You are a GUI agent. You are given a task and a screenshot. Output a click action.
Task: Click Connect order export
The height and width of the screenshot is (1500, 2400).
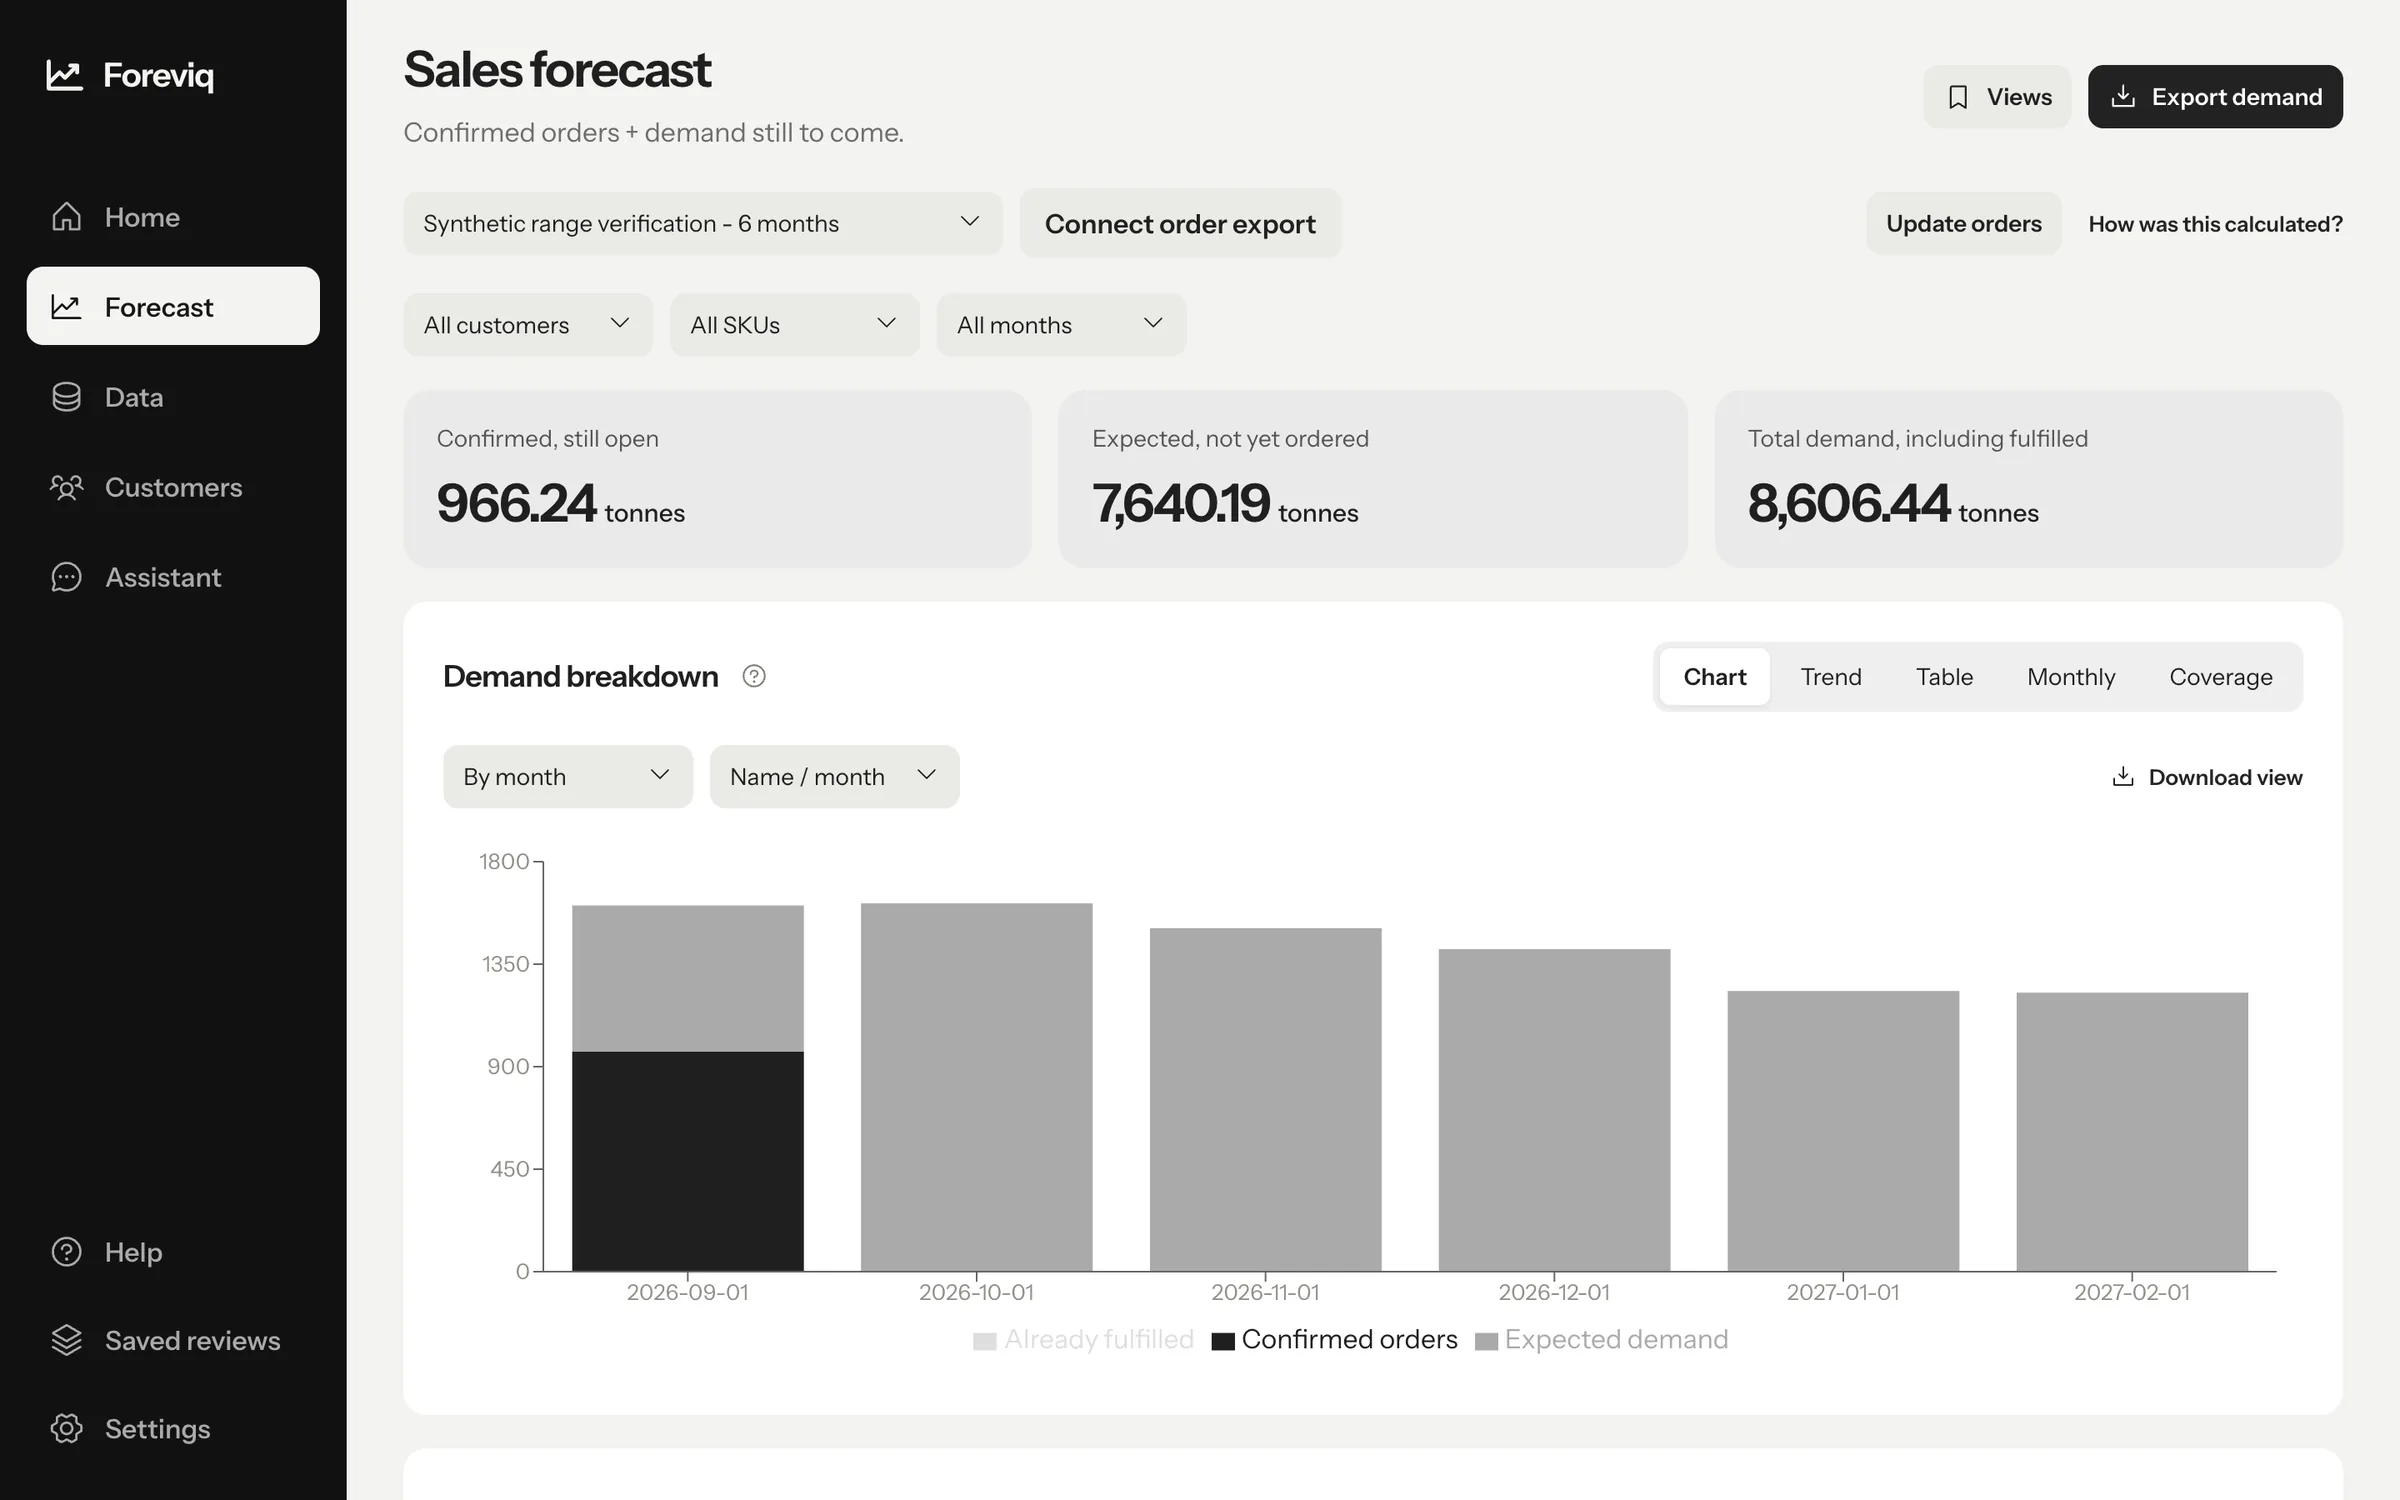[x=1180, y=223]
